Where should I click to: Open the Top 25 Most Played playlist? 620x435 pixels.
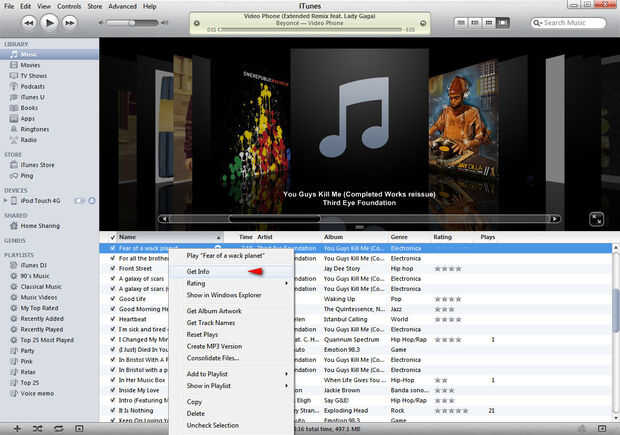(47, 340)
